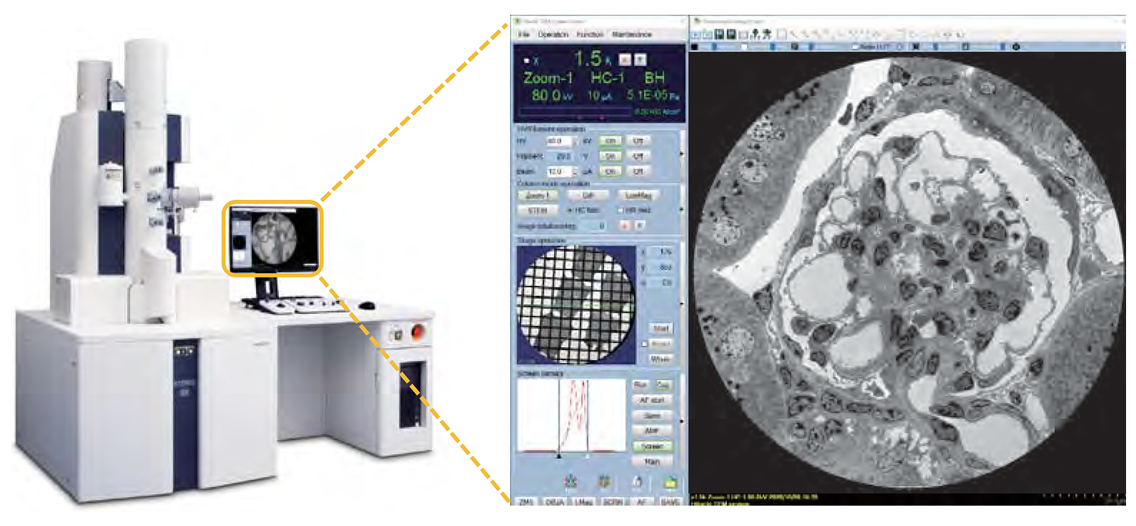Tick the checkbox under stage Start button
The width and height of the screenshot is (1136, 526).
point(644,344)
